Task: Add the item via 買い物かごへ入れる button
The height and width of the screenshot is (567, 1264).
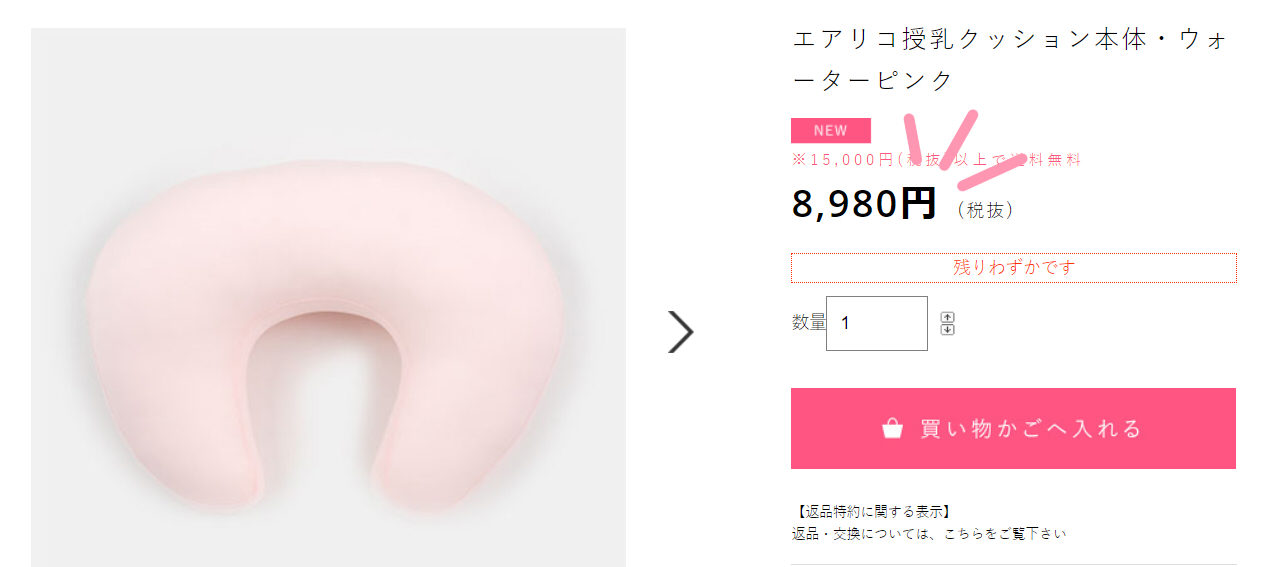Action: click(1013, 428)
